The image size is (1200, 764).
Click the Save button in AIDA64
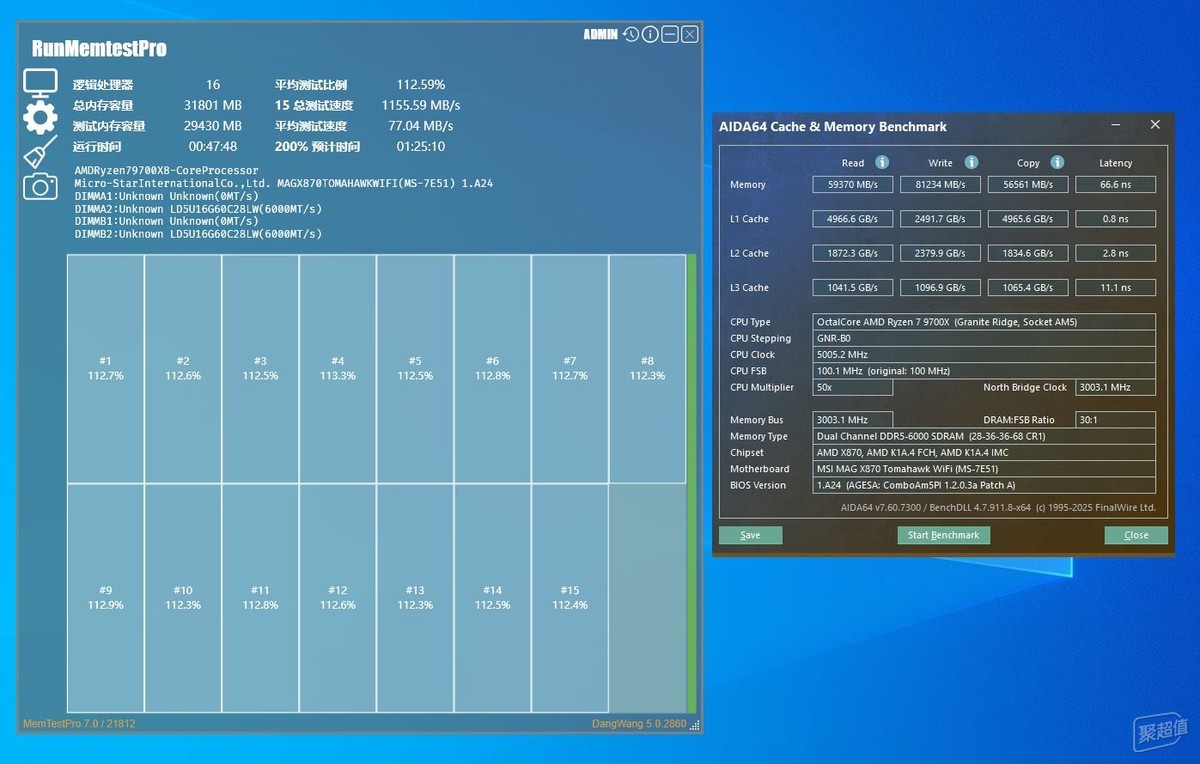tap(750, 535)
